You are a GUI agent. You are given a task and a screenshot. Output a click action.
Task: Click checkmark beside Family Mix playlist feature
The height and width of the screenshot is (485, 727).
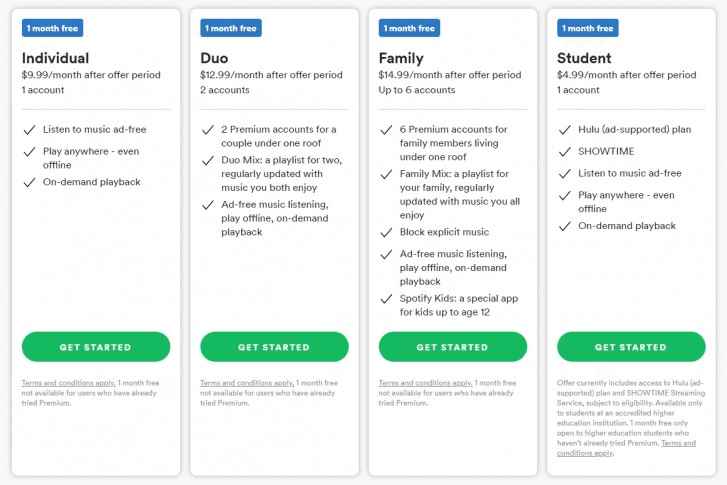pyautogui.click(x=386, y=174)
